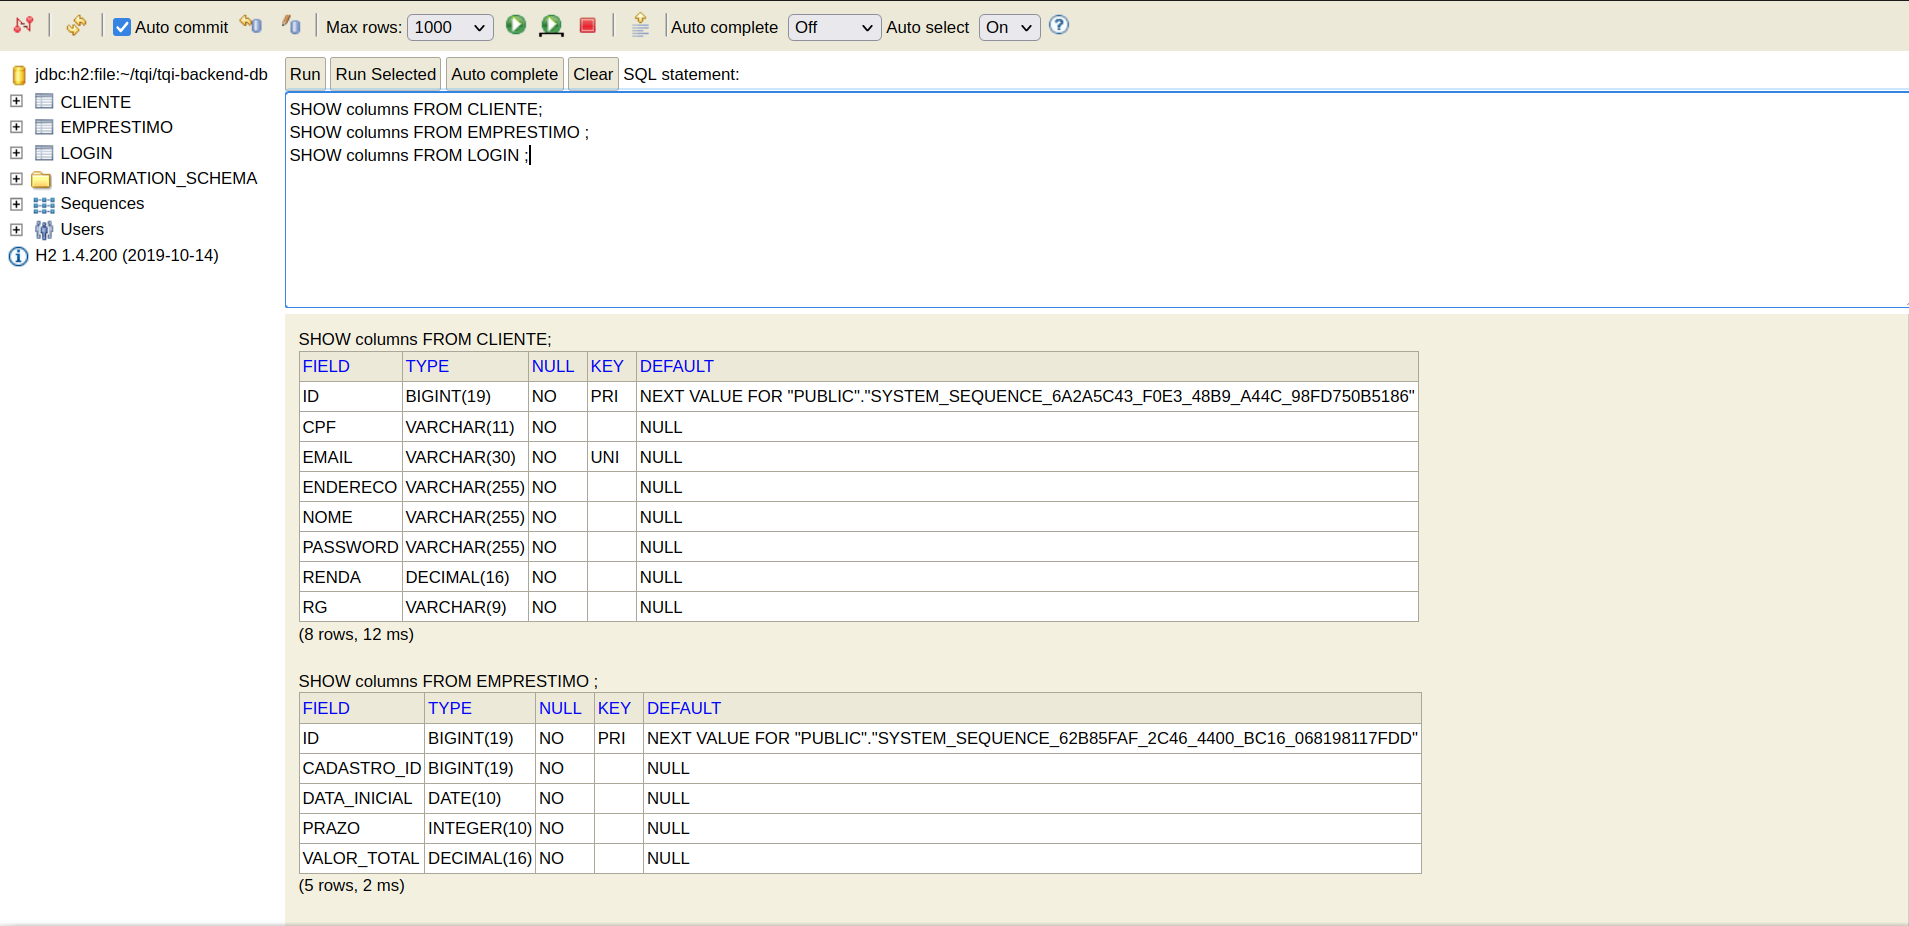
Task: Click the VARCHAR(11) type cell
Action: coord(465,427)
